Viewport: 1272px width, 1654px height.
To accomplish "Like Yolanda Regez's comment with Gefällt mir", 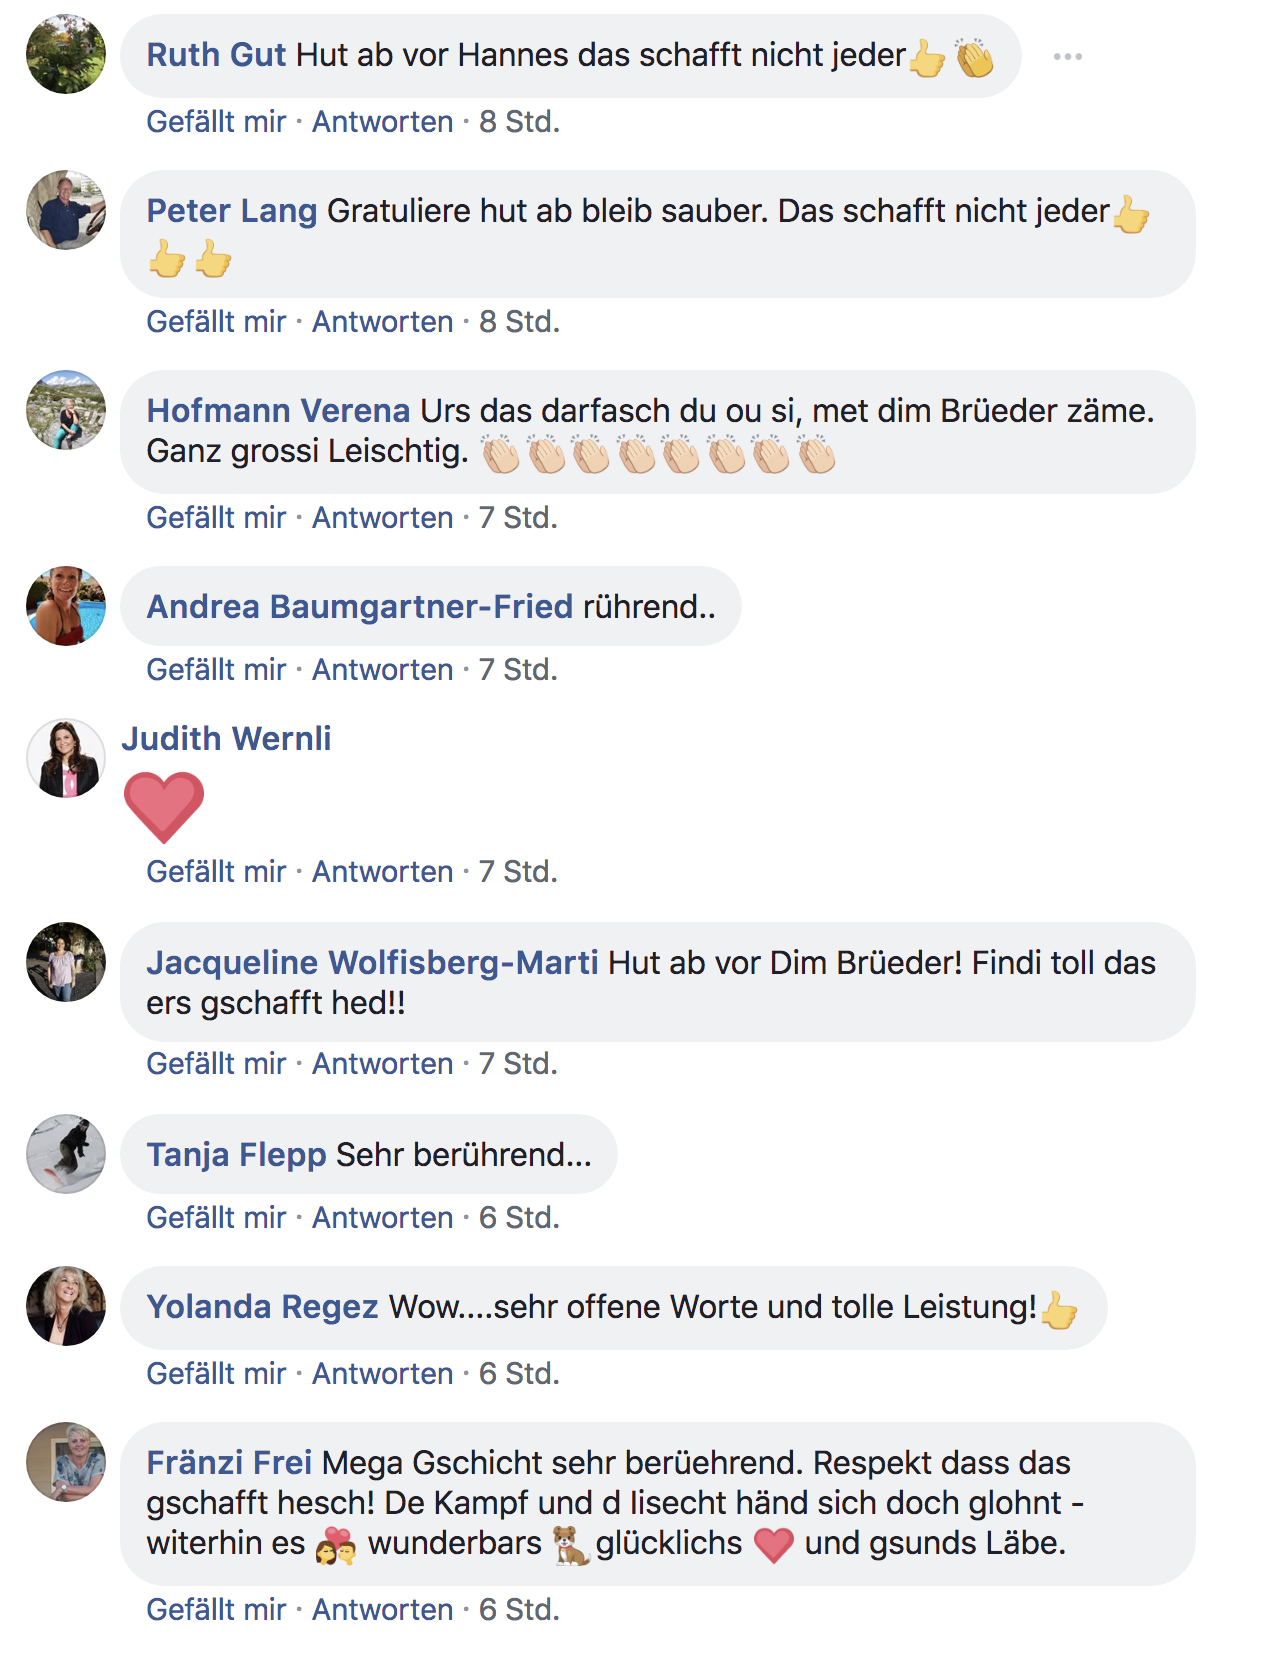I will (x=216, y=1374).
